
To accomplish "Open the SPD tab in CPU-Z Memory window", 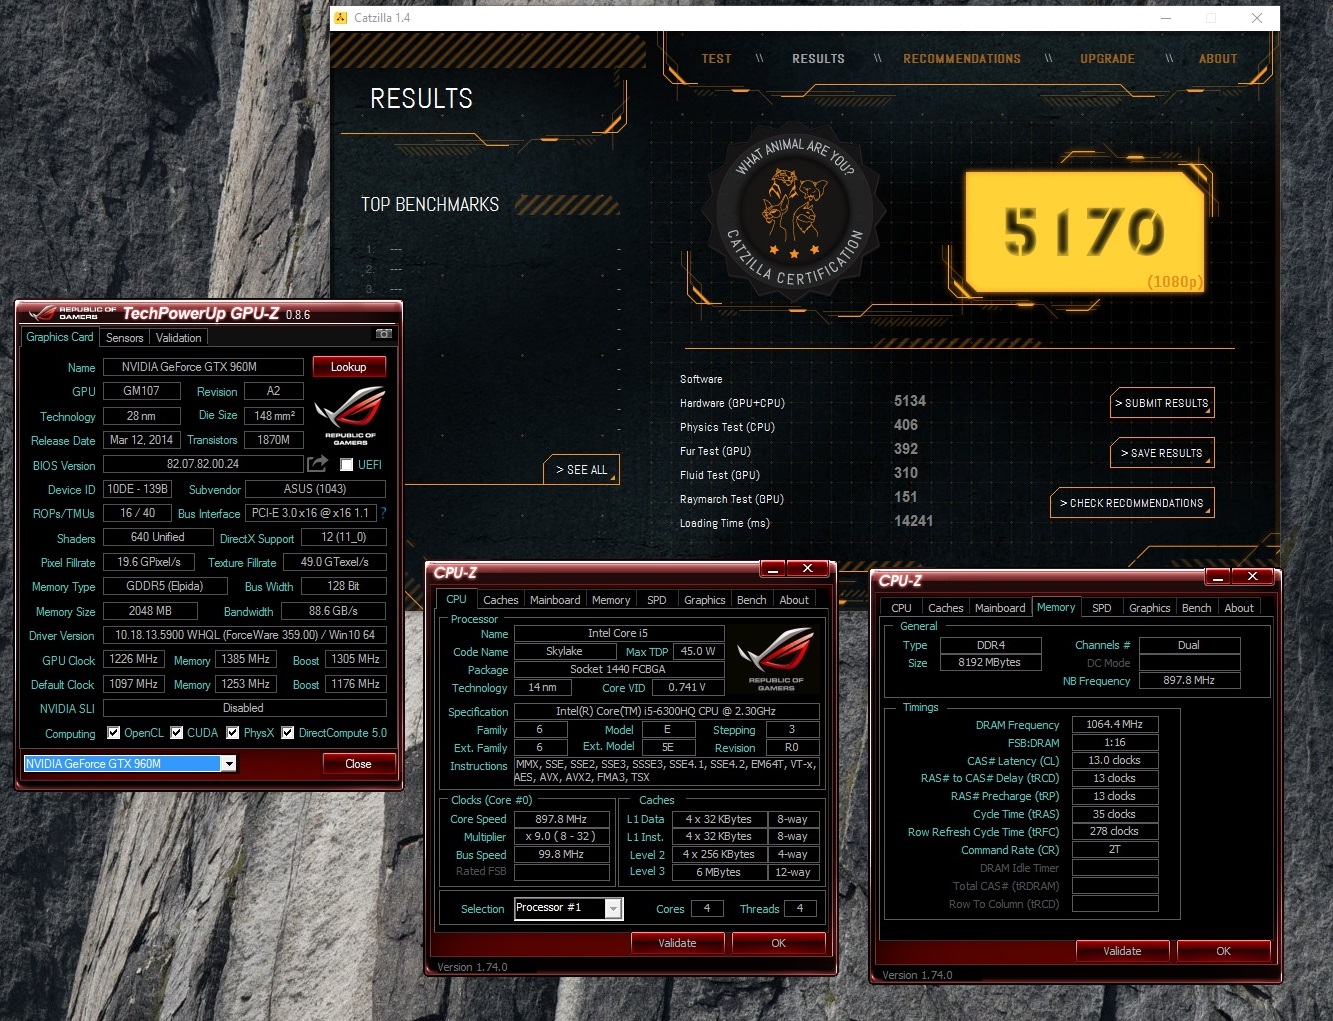I will [1102, 608].
